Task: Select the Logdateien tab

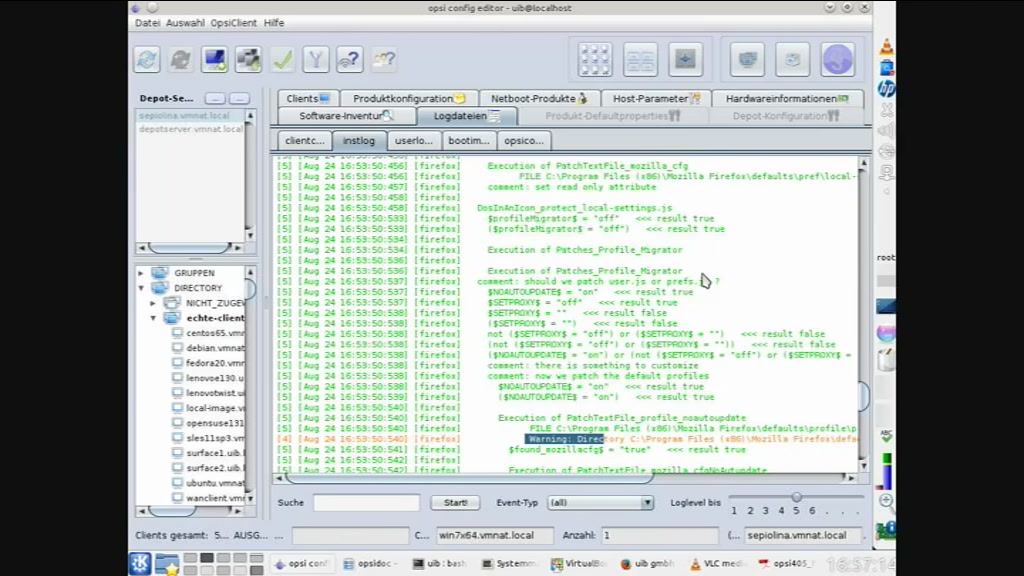Action: pyautogui.click(x=466, y=116)
